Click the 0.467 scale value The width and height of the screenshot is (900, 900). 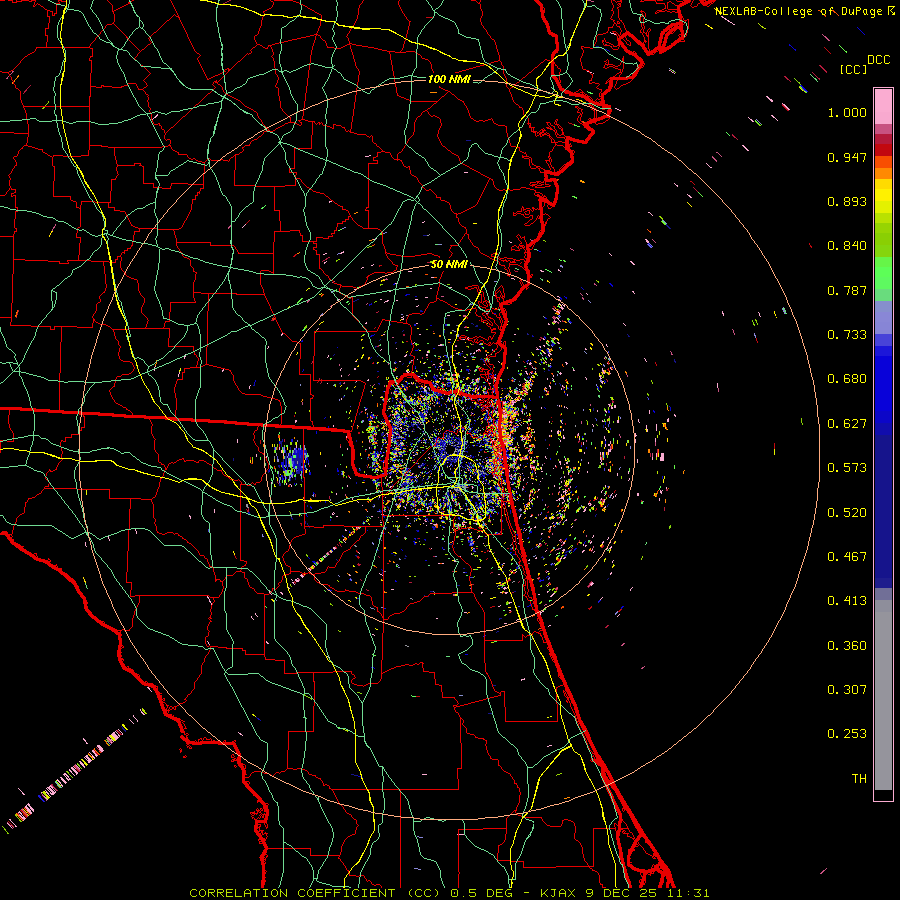coord(847,557)
